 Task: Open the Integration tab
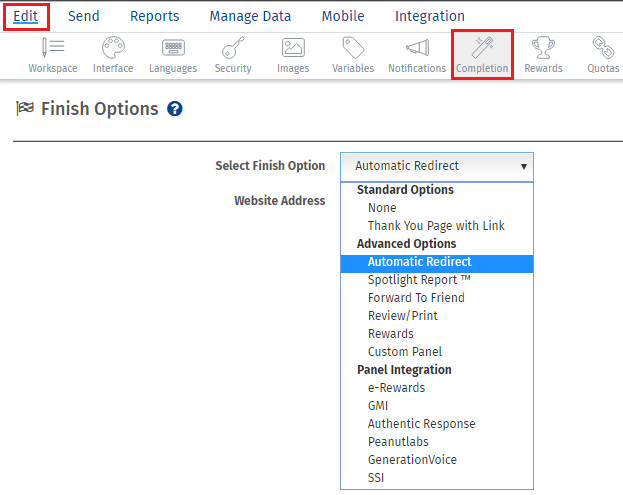tap(430, 16)
